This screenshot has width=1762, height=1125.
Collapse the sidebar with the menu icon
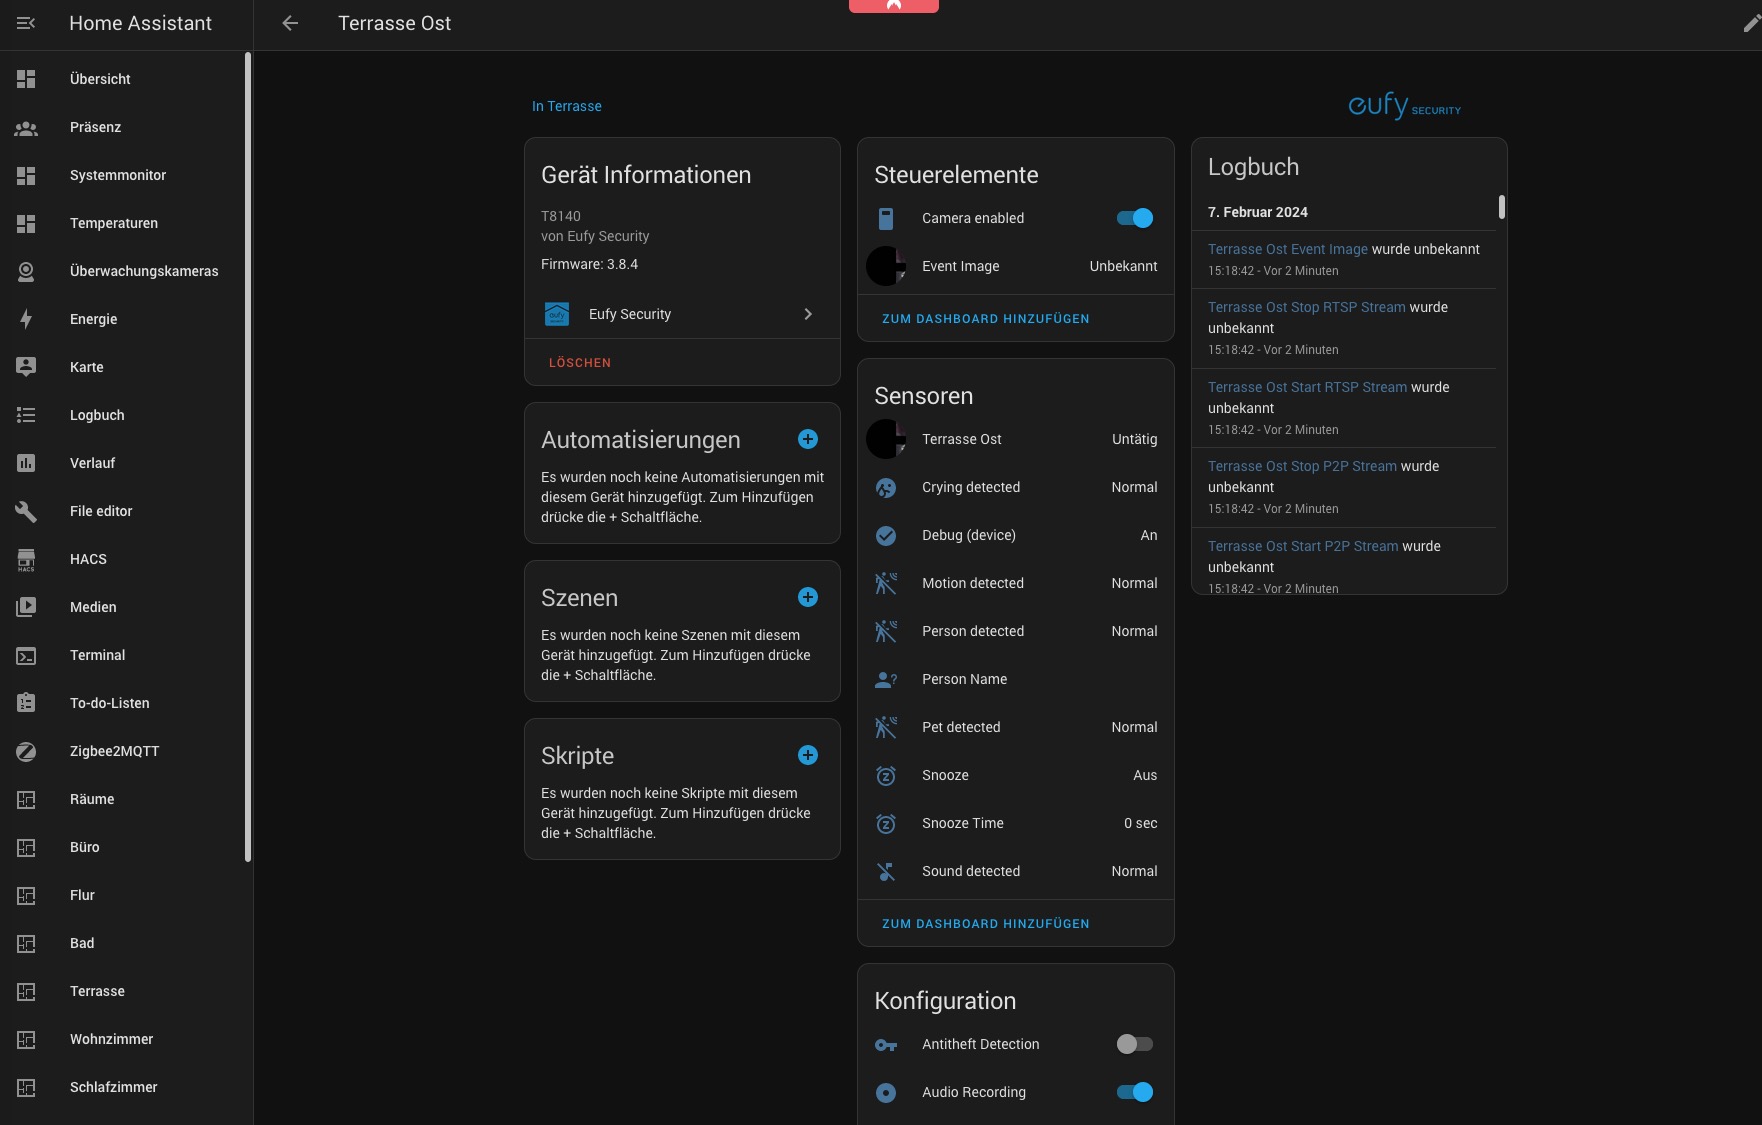pyautogui.click(x=26, y=23)
